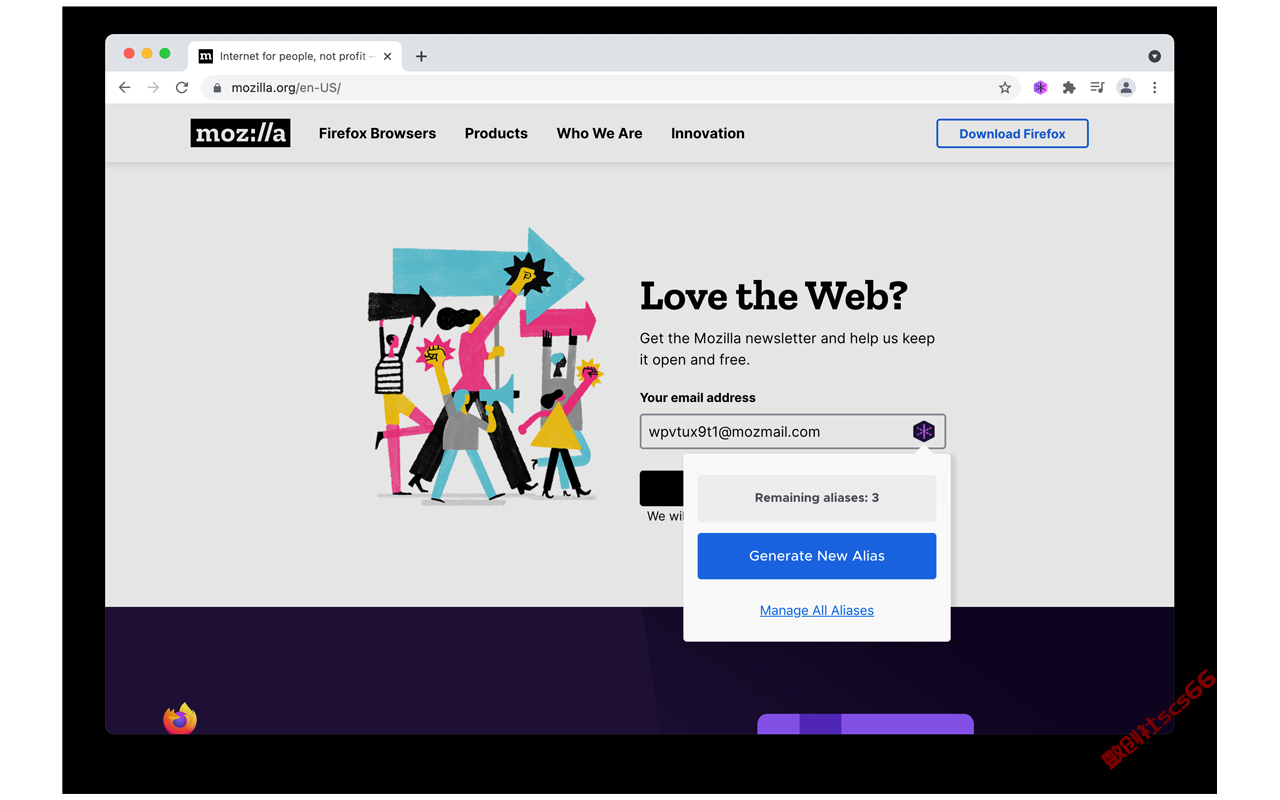1280x800 pixels.
Task: Click the protest marchers illustration
Action: pyautogui.click(x=485, y=365)
